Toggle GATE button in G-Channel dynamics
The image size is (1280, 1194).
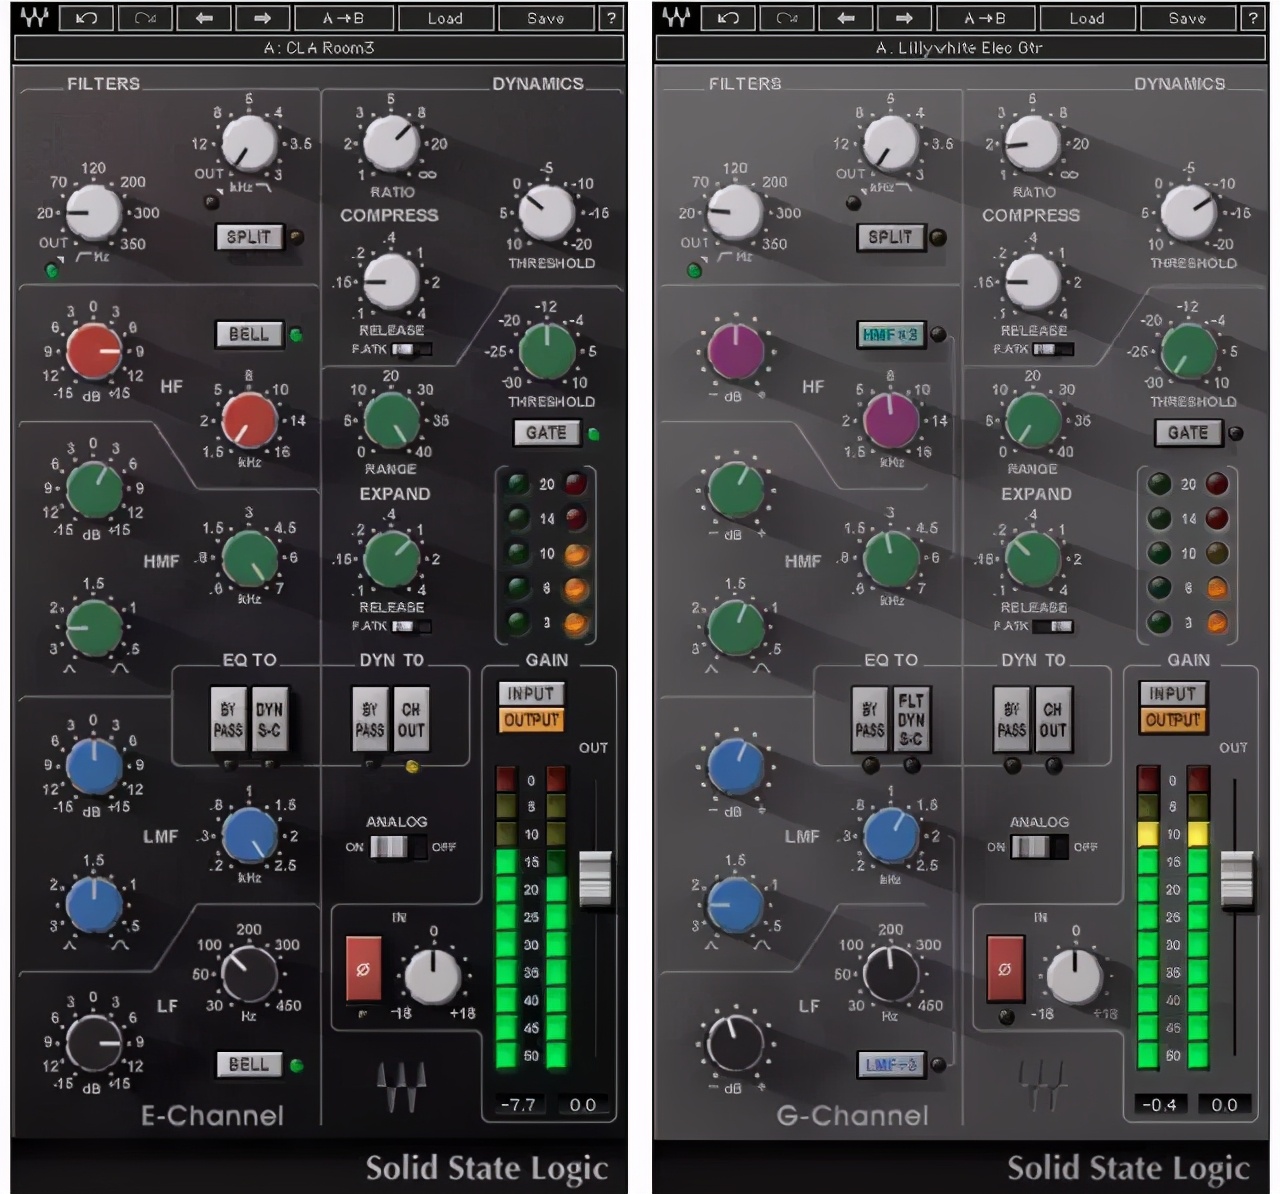click(x=1188, y=433)
